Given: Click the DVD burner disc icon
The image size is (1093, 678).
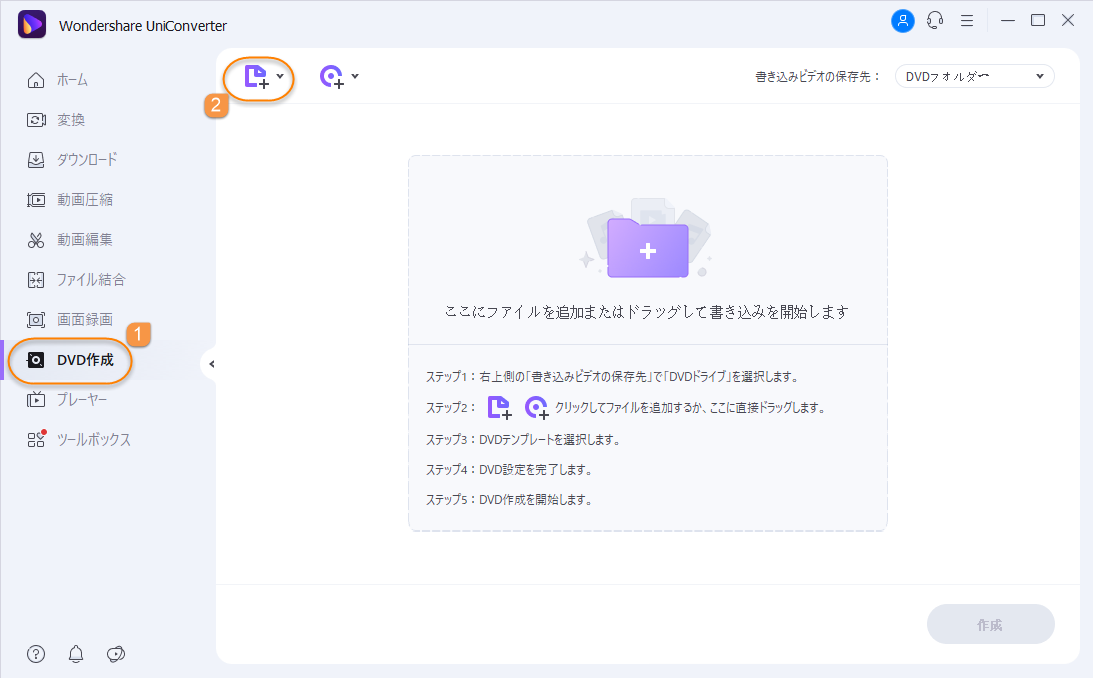Looking at the screenshot, I should [36, 360].
